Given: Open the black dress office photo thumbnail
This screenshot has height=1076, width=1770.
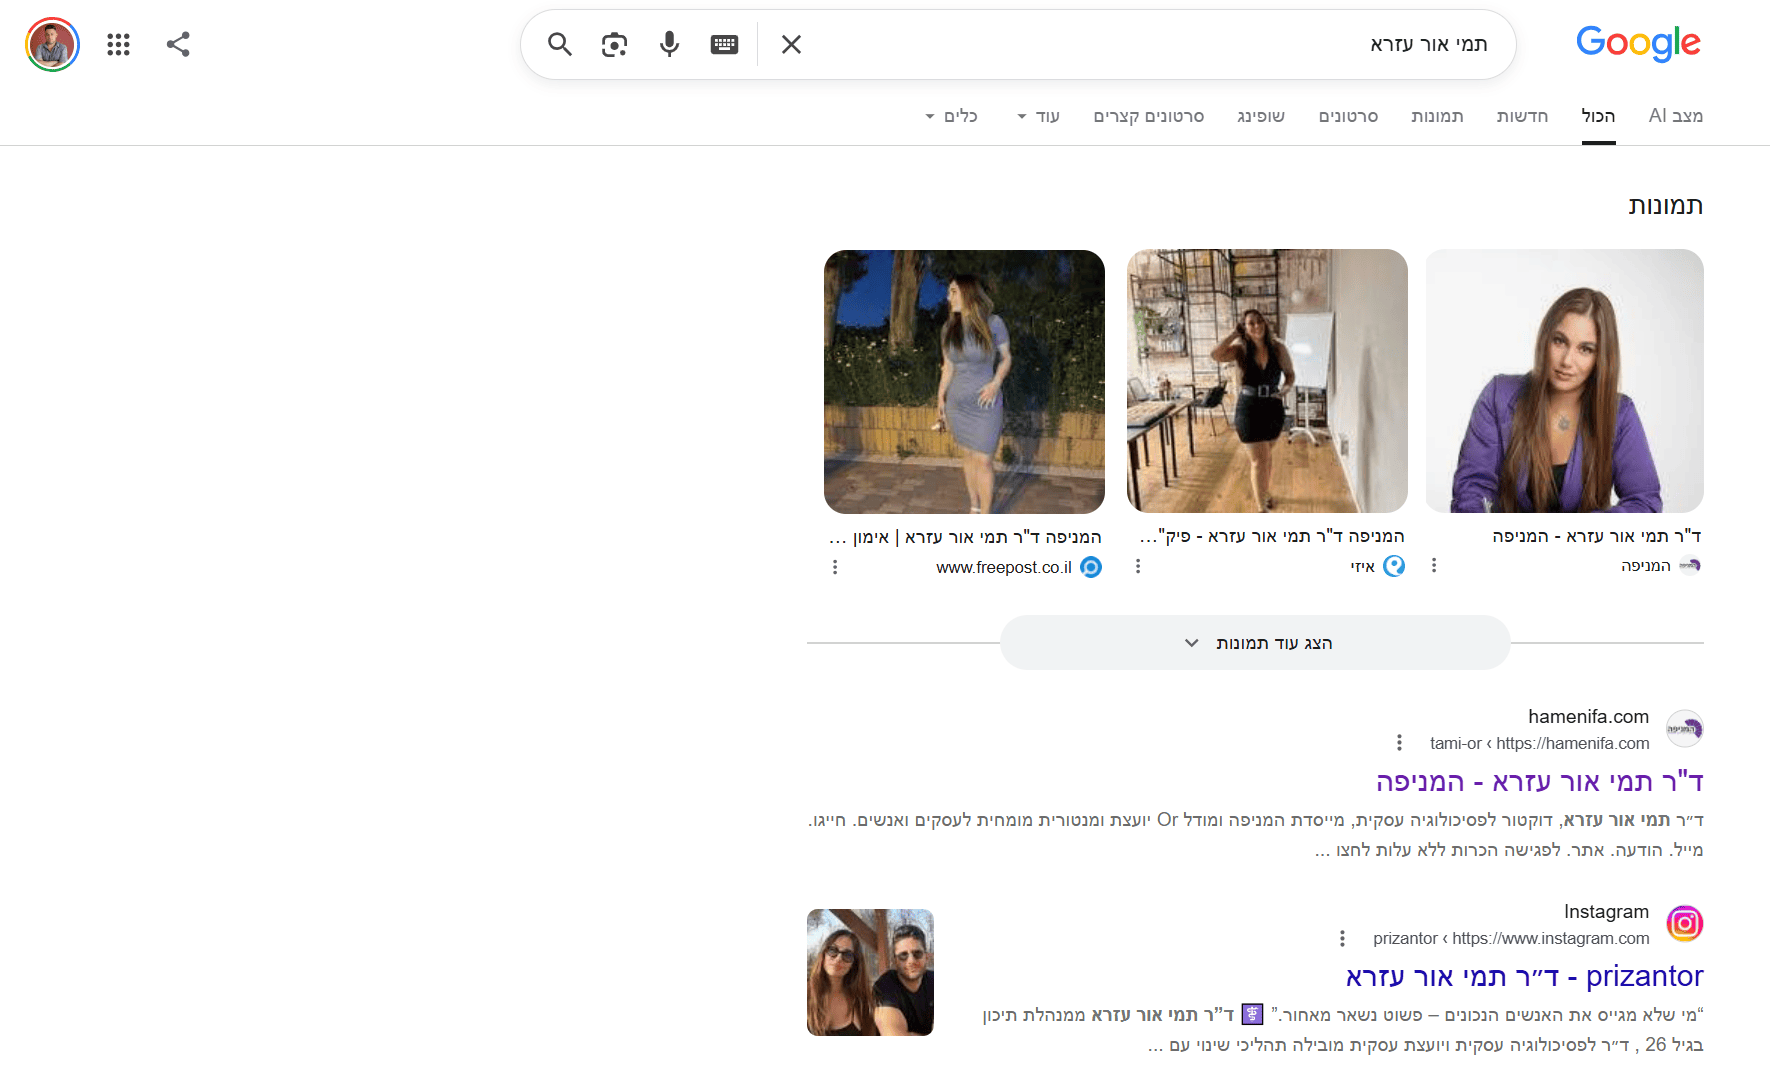Looking at the screenshot, I should click(1267, 381).
